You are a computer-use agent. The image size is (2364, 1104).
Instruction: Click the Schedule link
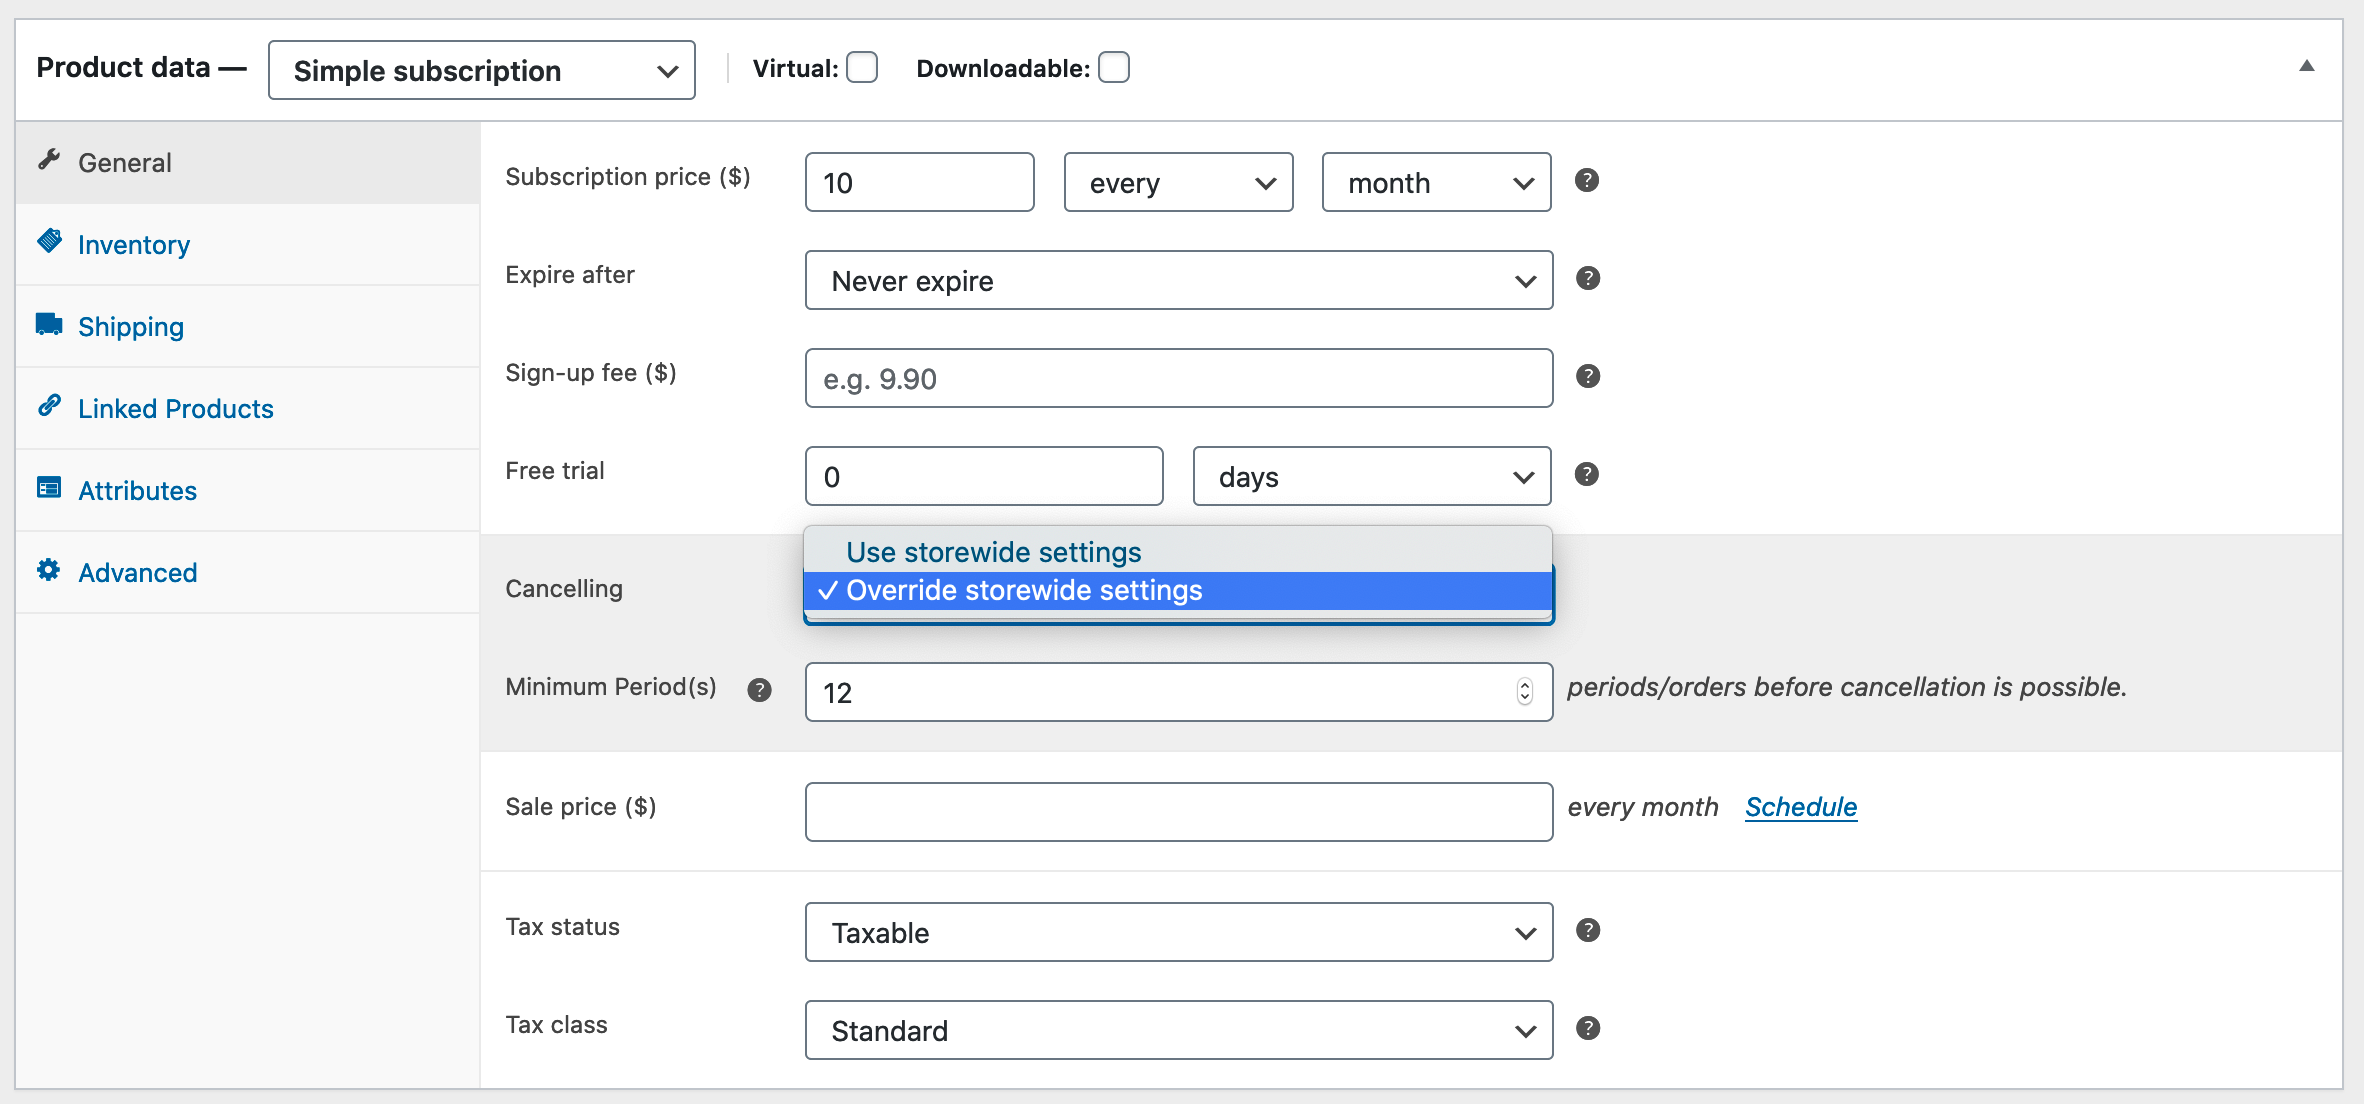click(x=1800, y=807)
